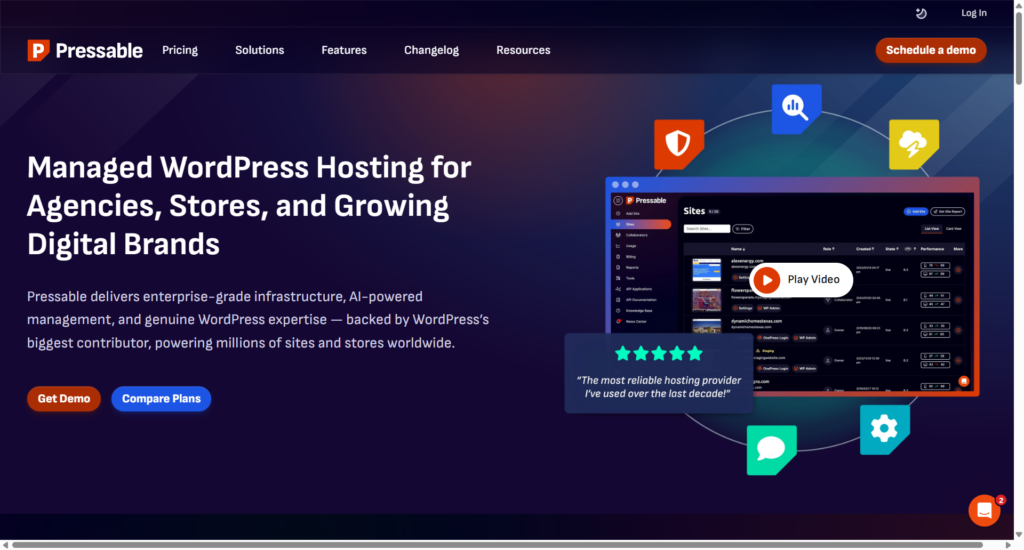Screen dimensions: 1024x550
Task: Click Search Sites field in dashboard preview
Action: tap(707, 229)
